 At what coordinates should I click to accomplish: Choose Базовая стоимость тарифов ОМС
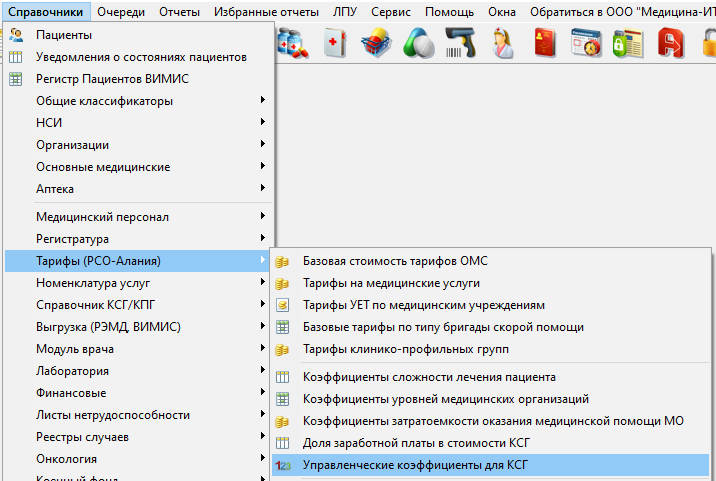point(395,261)
